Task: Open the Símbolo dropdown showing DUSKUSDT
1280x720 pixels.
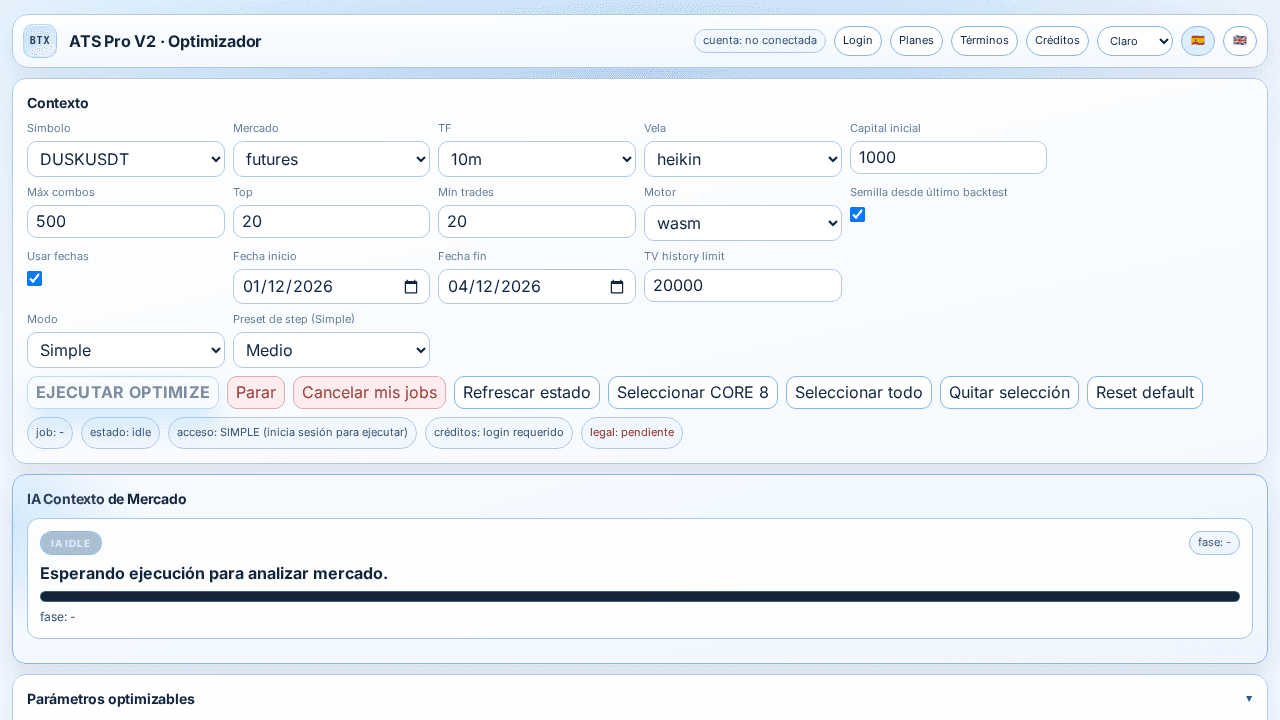Action: pyautogui.click(x=125, y=158)
